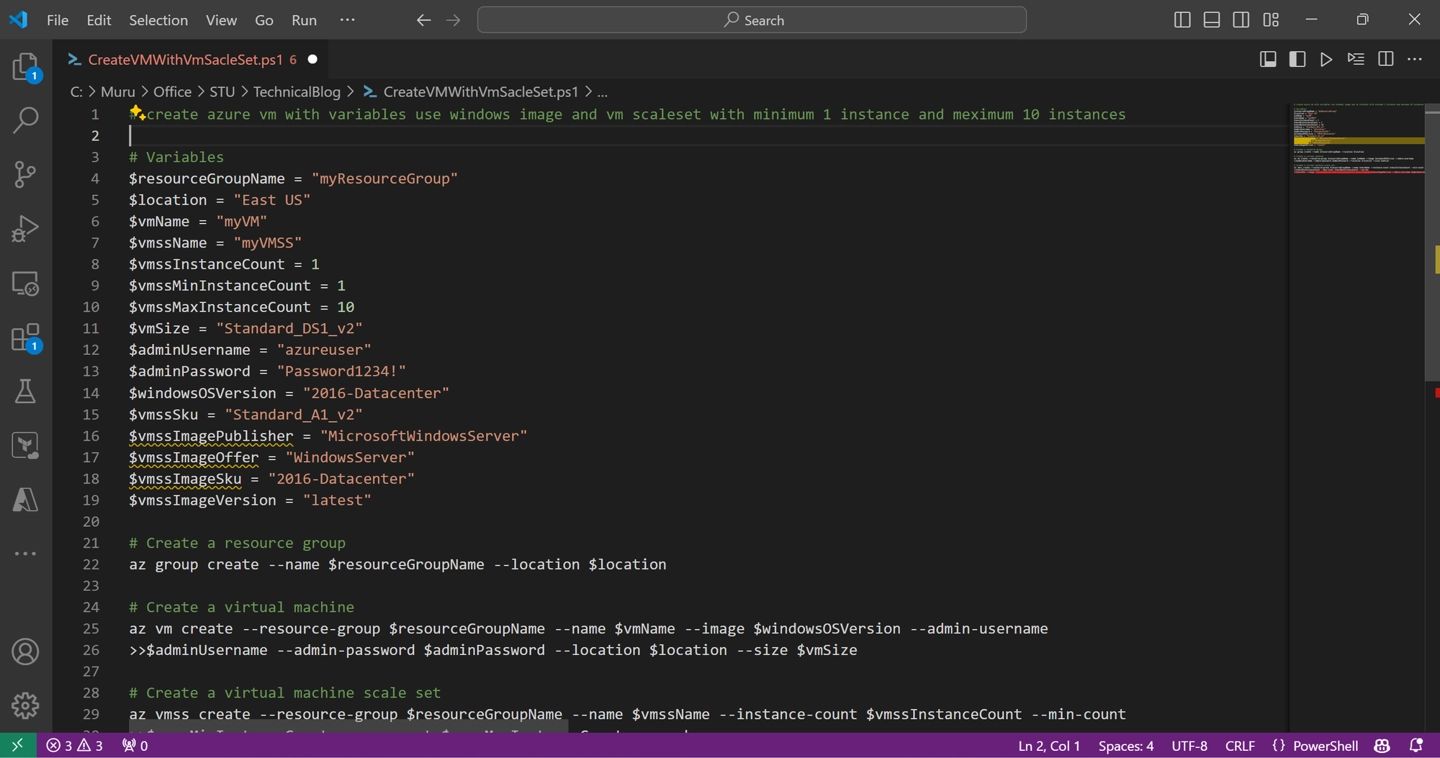Image resolution: width=1440 pixels, height=758 pixels.
Task: Open the Extensions view
Action: (x=25, y=338)
